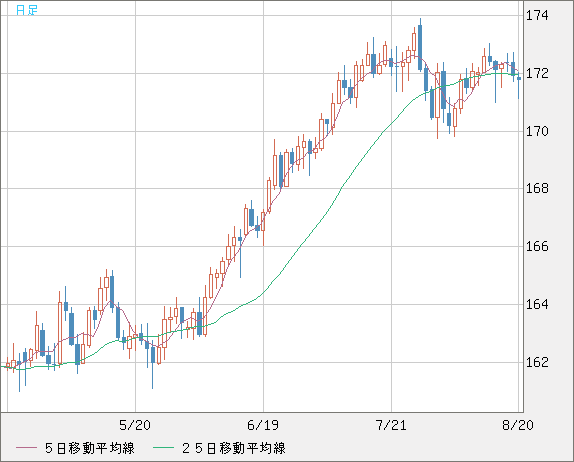Click the ２５日移動平均線 legend text
Viewport: 574px width, 462px height.
pyautogui.click(x=234, y=448)
